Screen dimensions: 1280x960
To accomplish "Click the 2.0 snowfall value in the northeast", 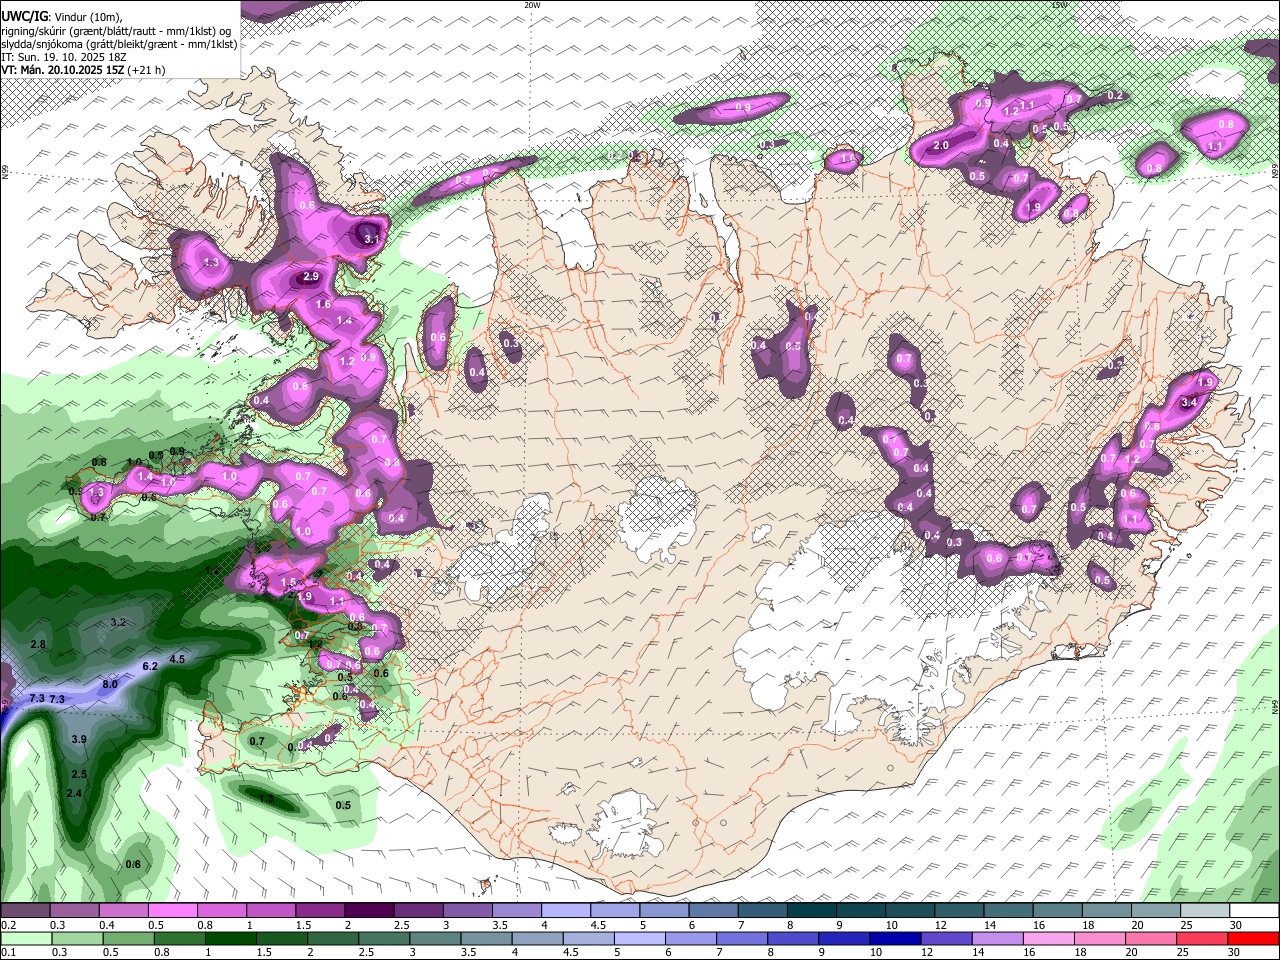I will click(941, 146).
